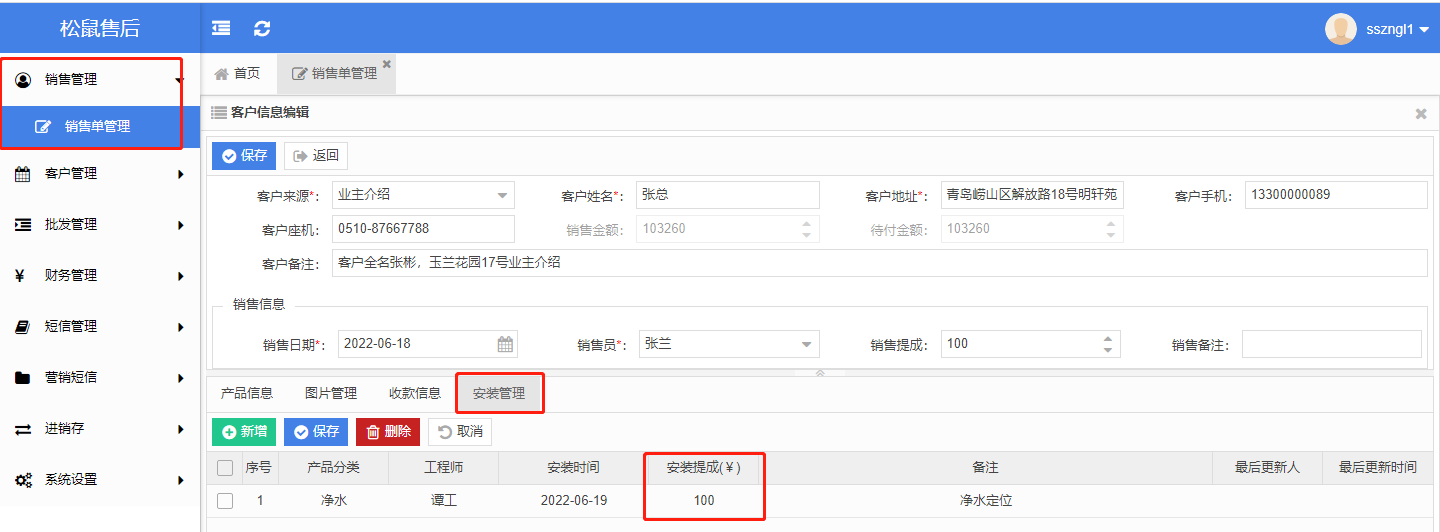Viewport: 1440px width, 532px height.
Task: Click the 客户备注 input field
Action: point(879,263)
